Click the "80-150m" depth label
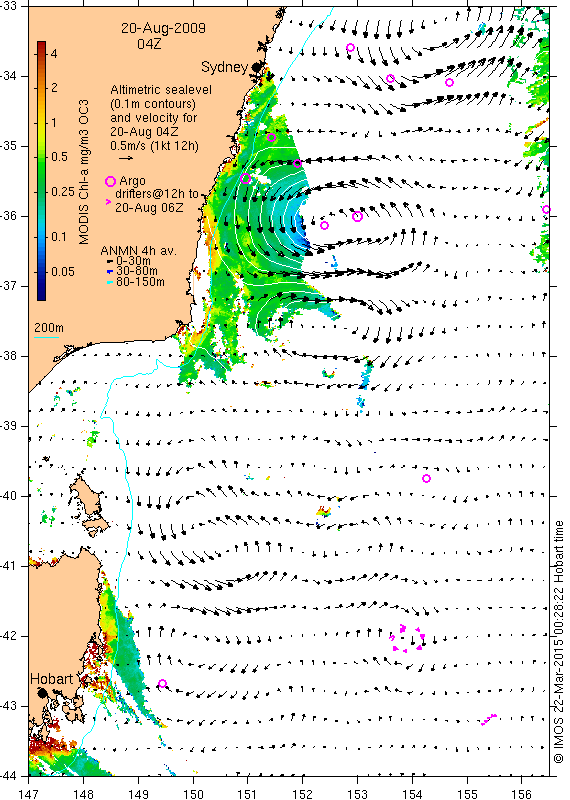Image resolution: width=570 pixels, height=800 pixels. pos(140,282)
